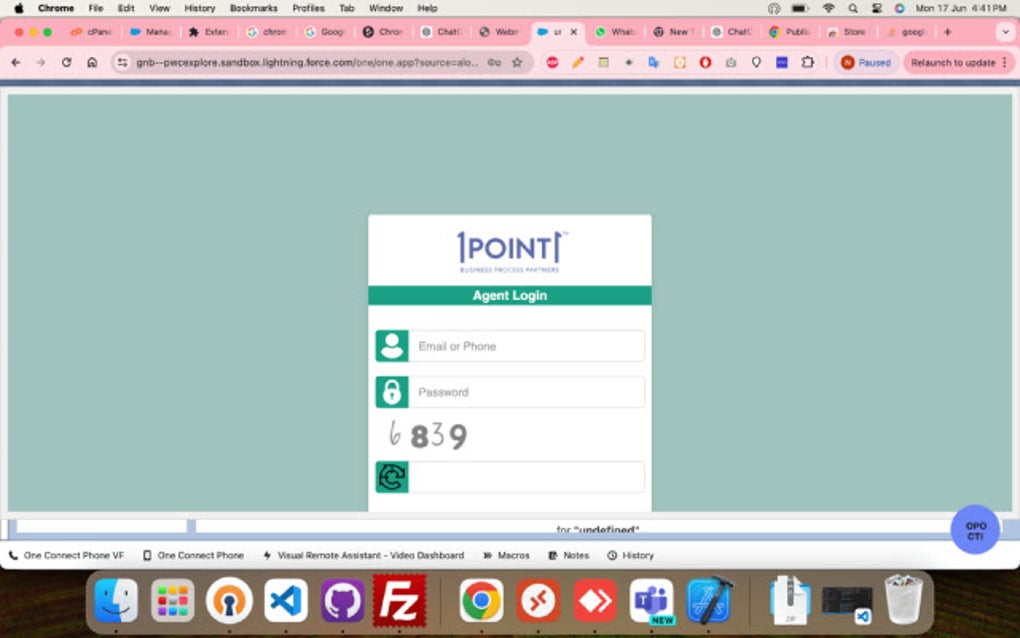This screenshot has height=638, width=1020.
Task: Expand the tab search dropdown arrow
Action: (x=1005, y=32)
